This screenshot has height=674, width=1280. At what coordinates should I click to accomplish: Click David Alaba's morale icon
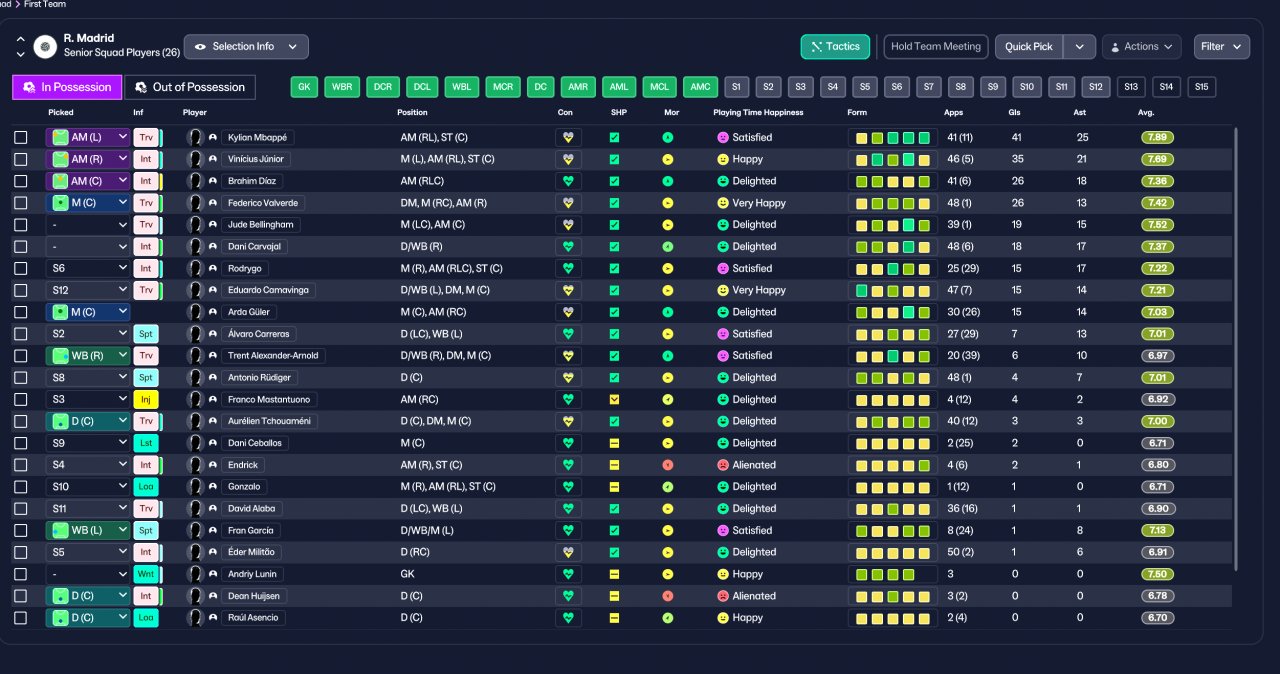pos(668,509)
